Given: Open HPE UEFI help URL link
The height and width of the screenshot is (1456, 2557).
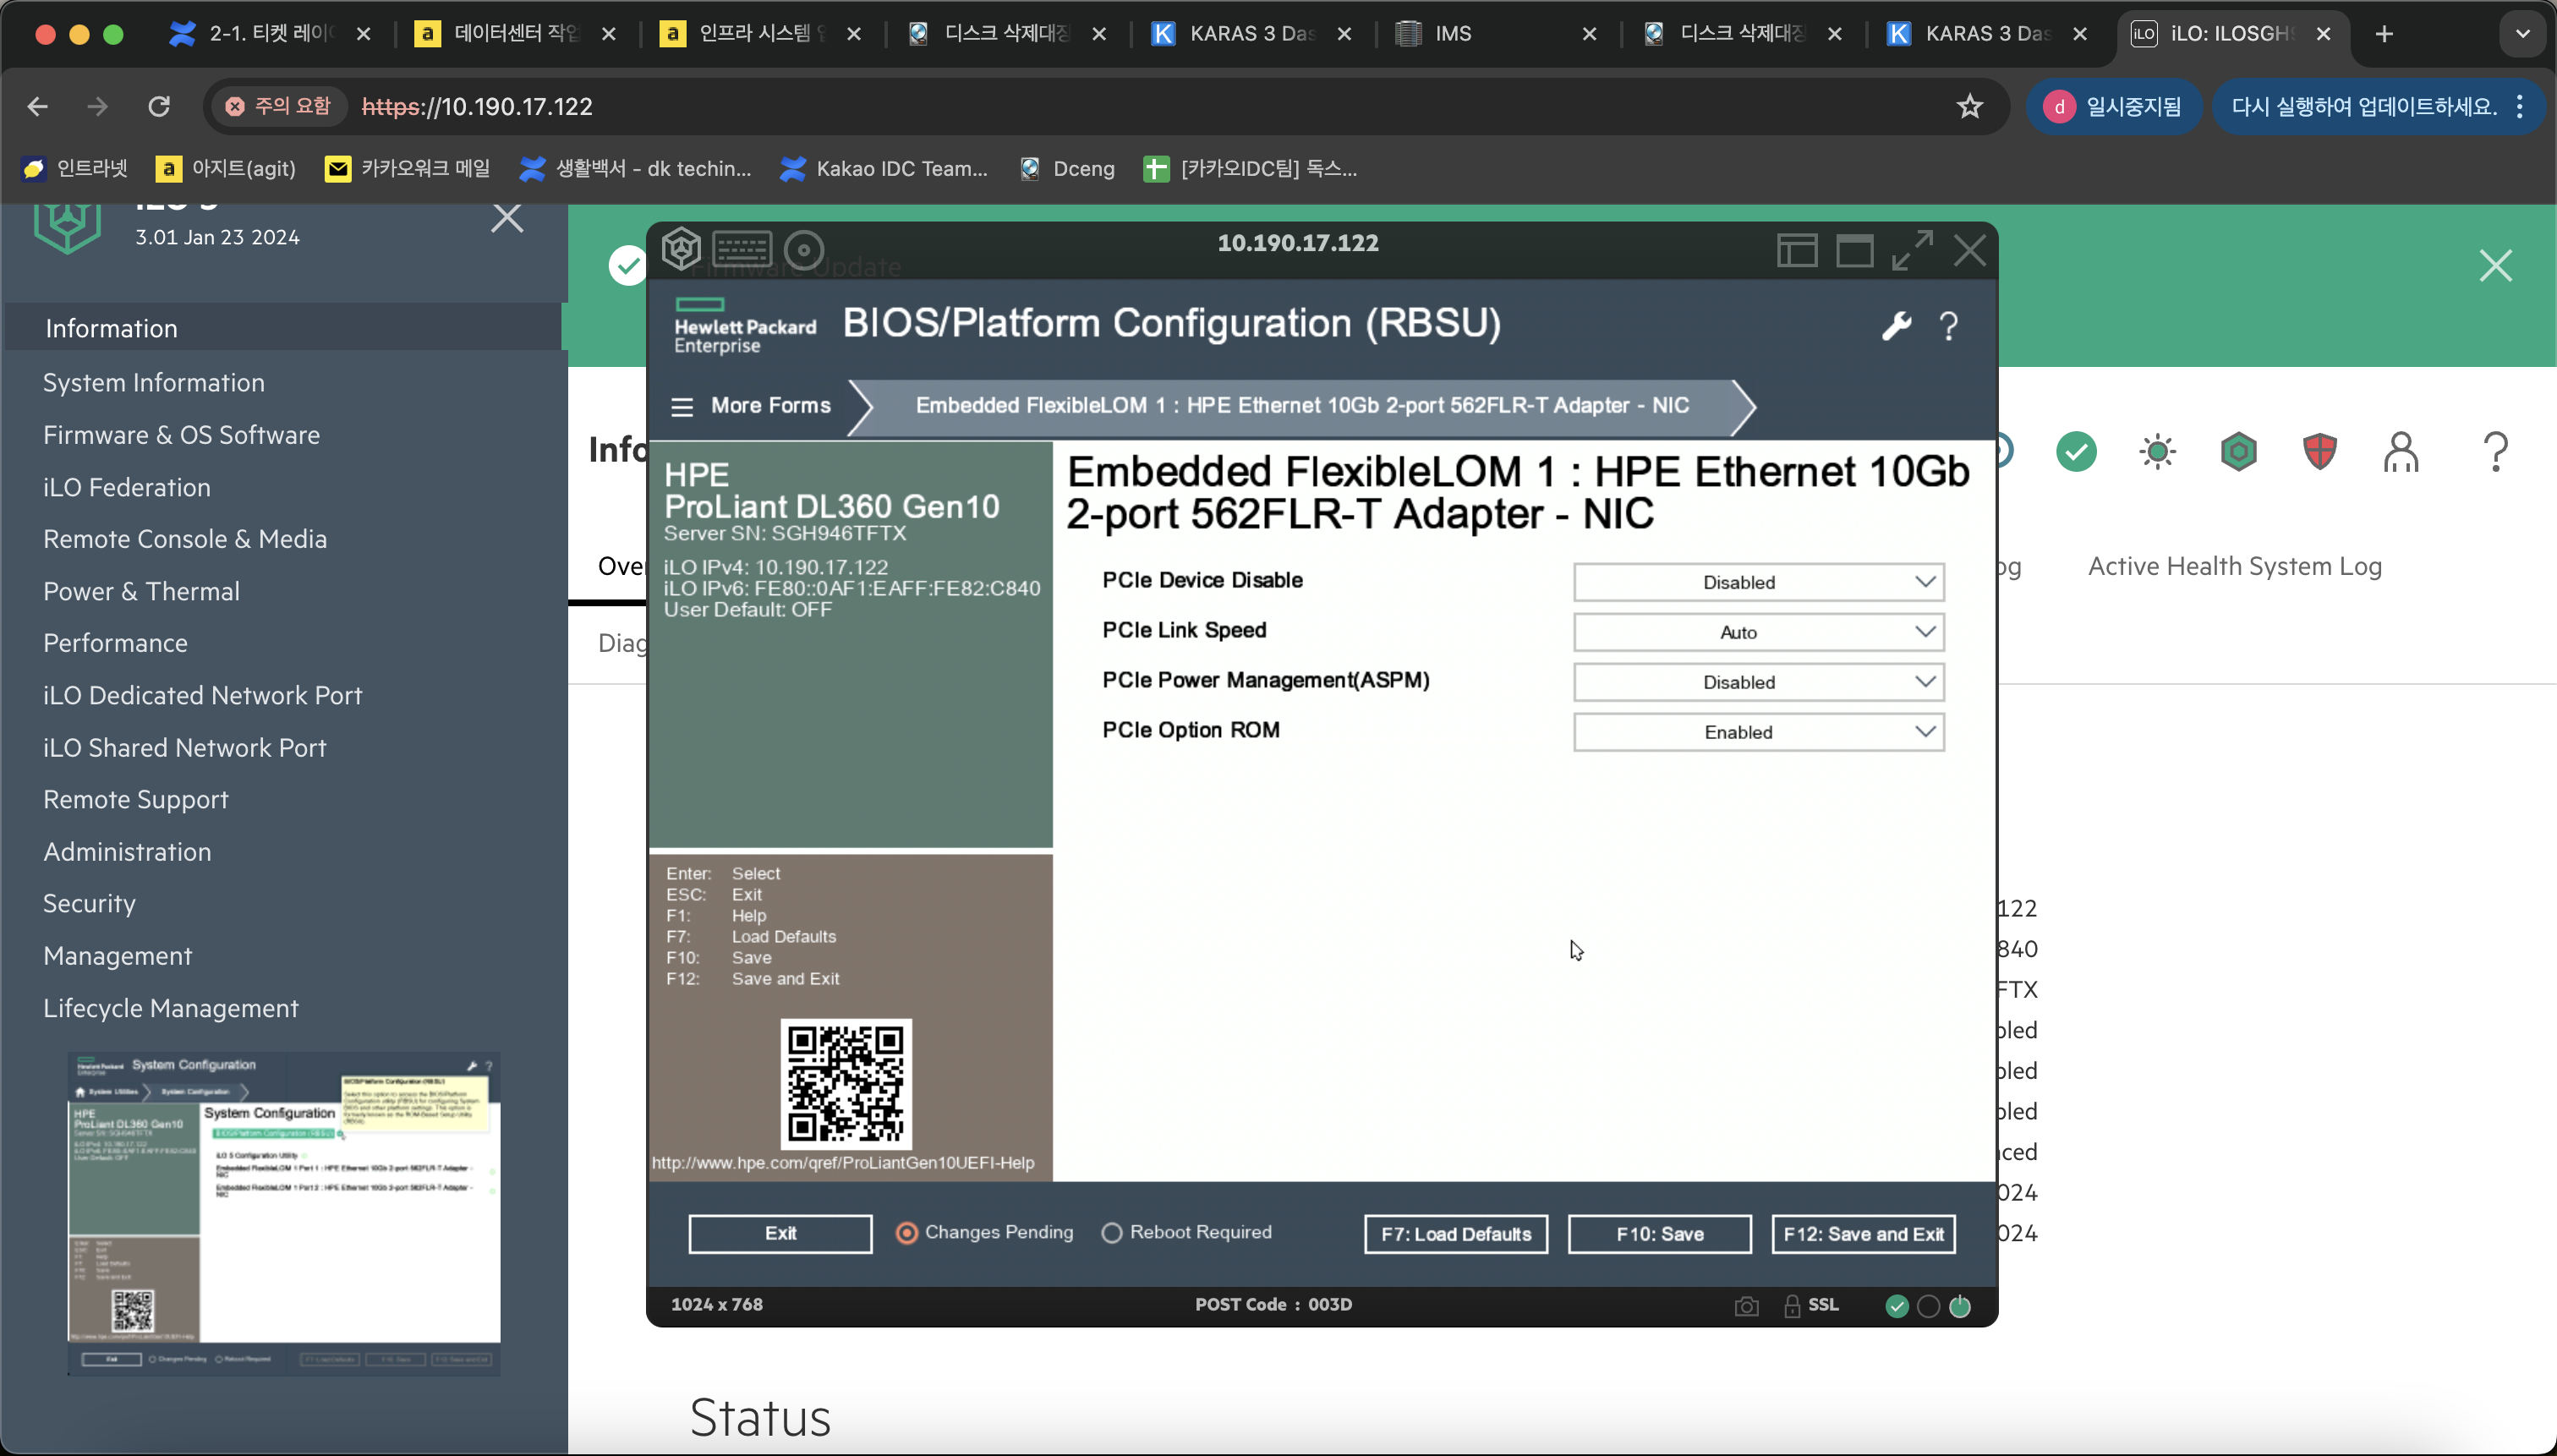Looking at the screenshot, I should (843, 1163).
